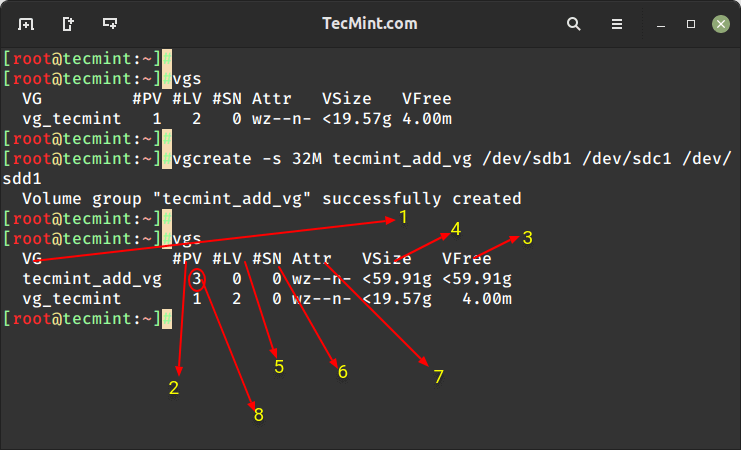Click the yellow annotation number 7
The width and height of the screenshot is (741, 450).
click(438, 377)
